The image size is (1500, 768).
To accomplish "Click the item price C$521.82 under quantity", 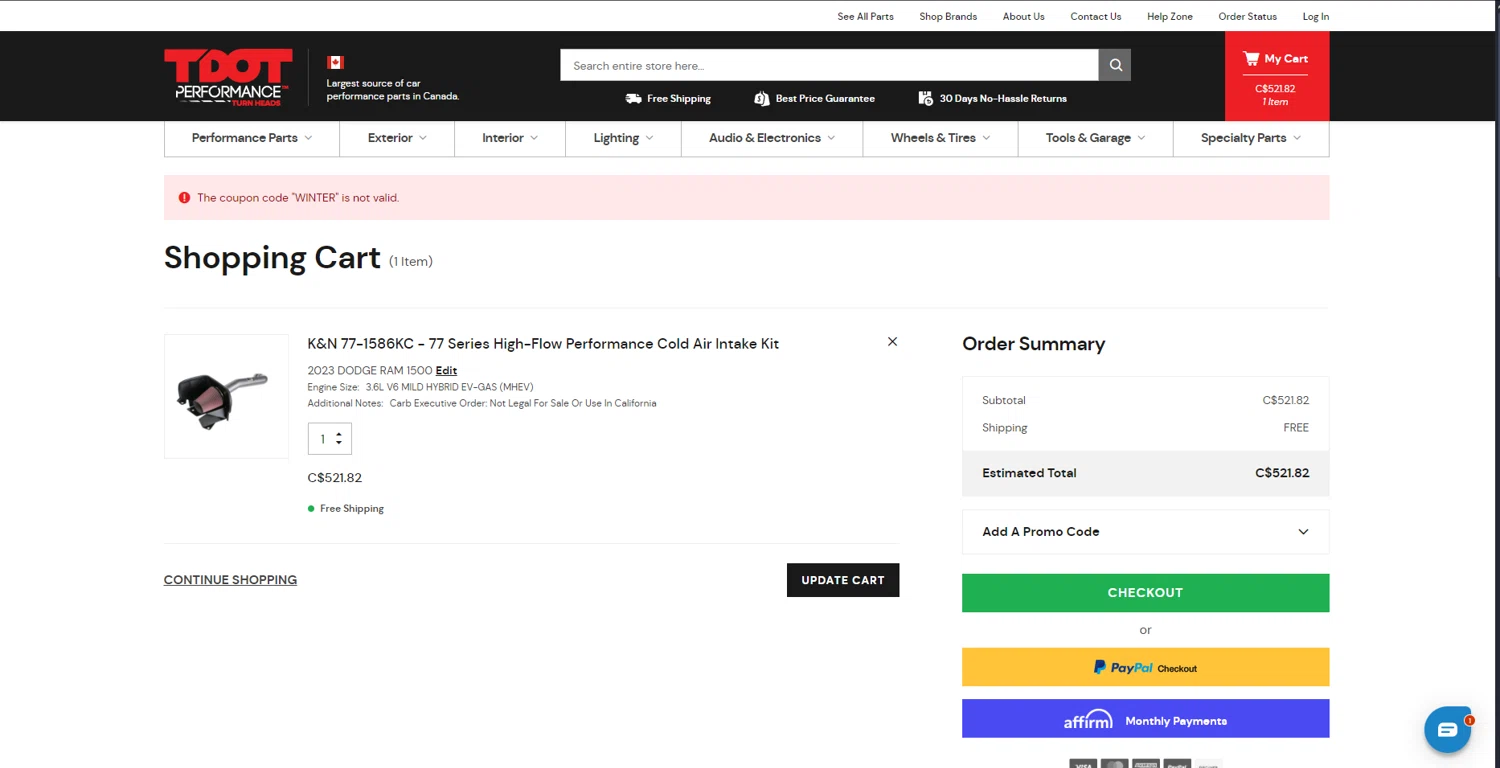I will point(335,478).
